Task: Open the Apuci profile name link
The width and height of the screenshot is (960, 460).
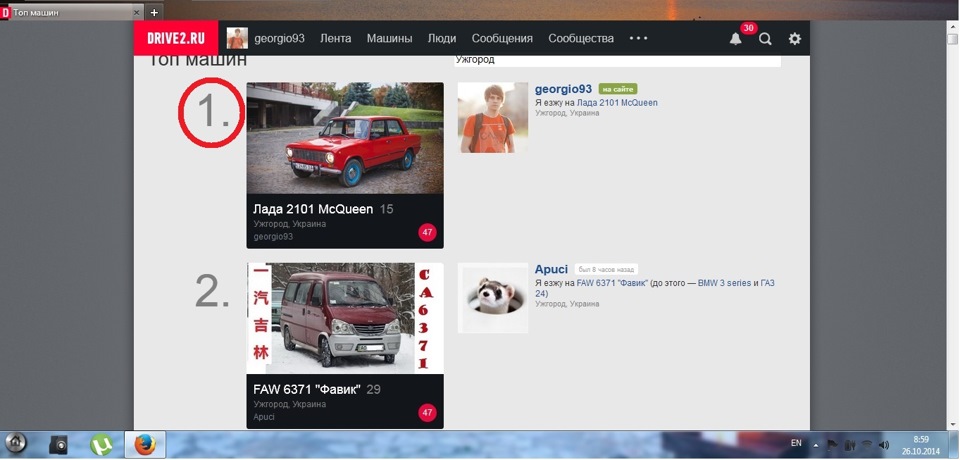Action: click(551, 270)
